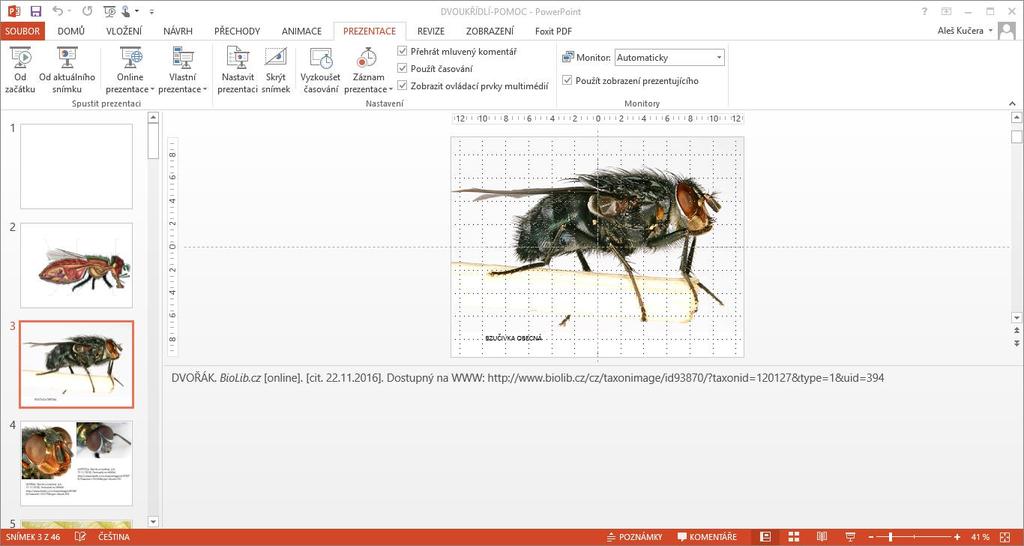
Task: Fit slide to window icon
Action: 1006,537
